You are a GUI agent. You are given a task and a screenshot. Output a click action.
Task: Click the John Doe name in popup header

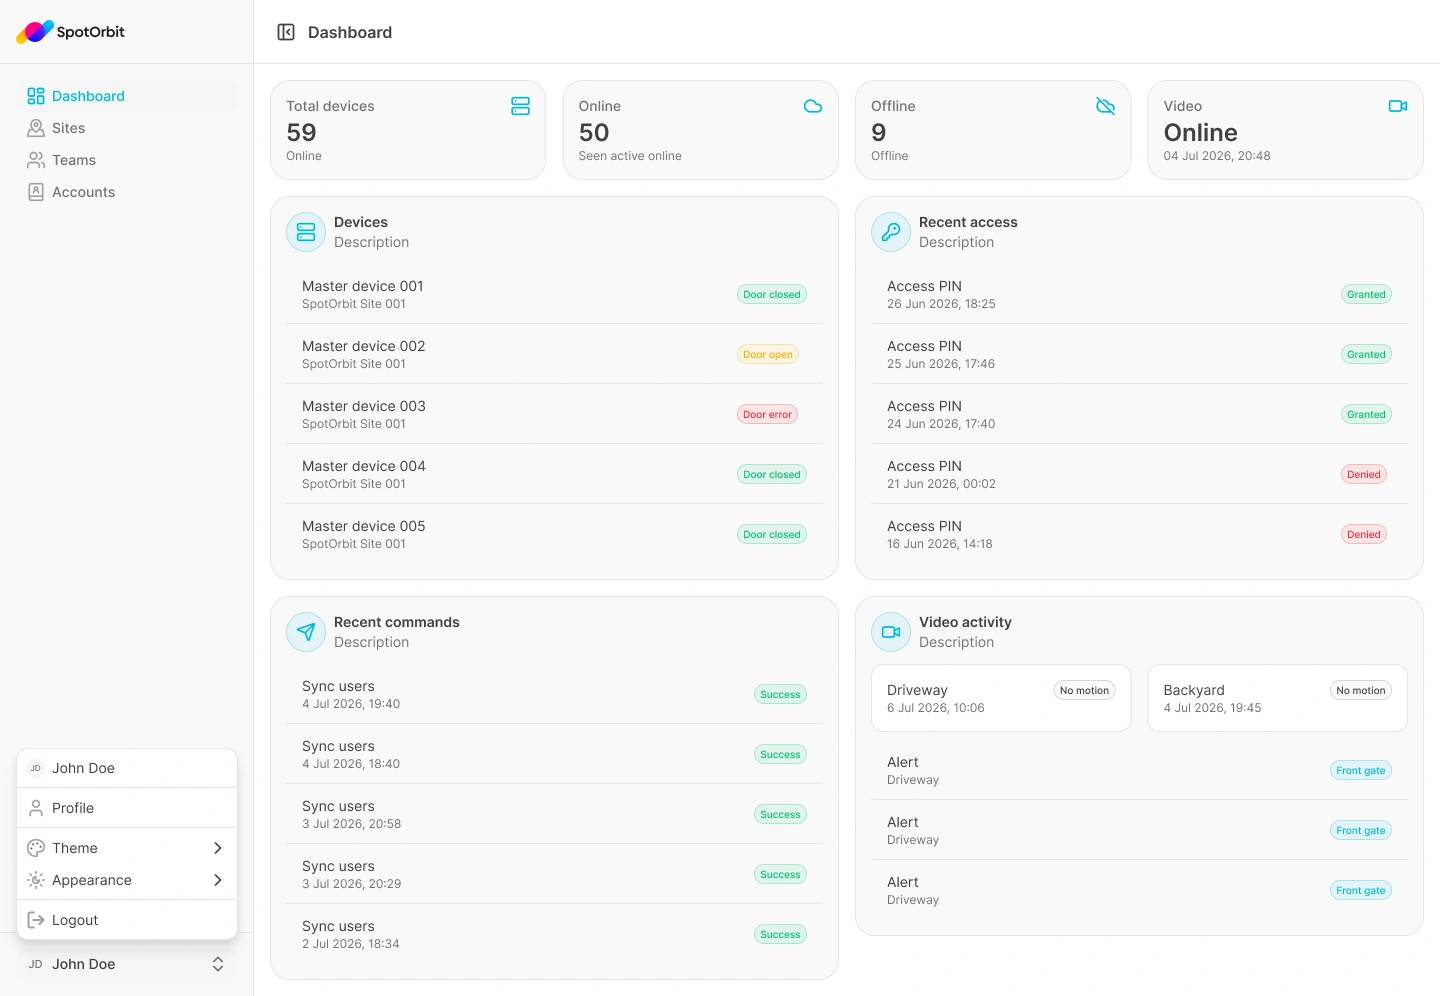point(84,768)
